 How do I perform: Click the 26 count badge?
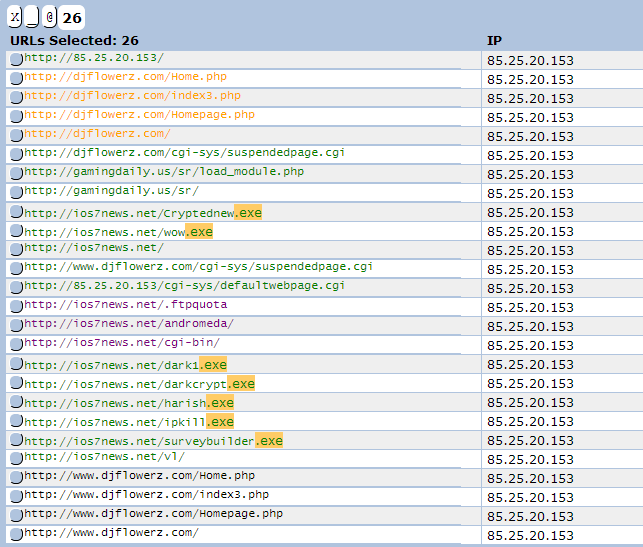(72, 17)
